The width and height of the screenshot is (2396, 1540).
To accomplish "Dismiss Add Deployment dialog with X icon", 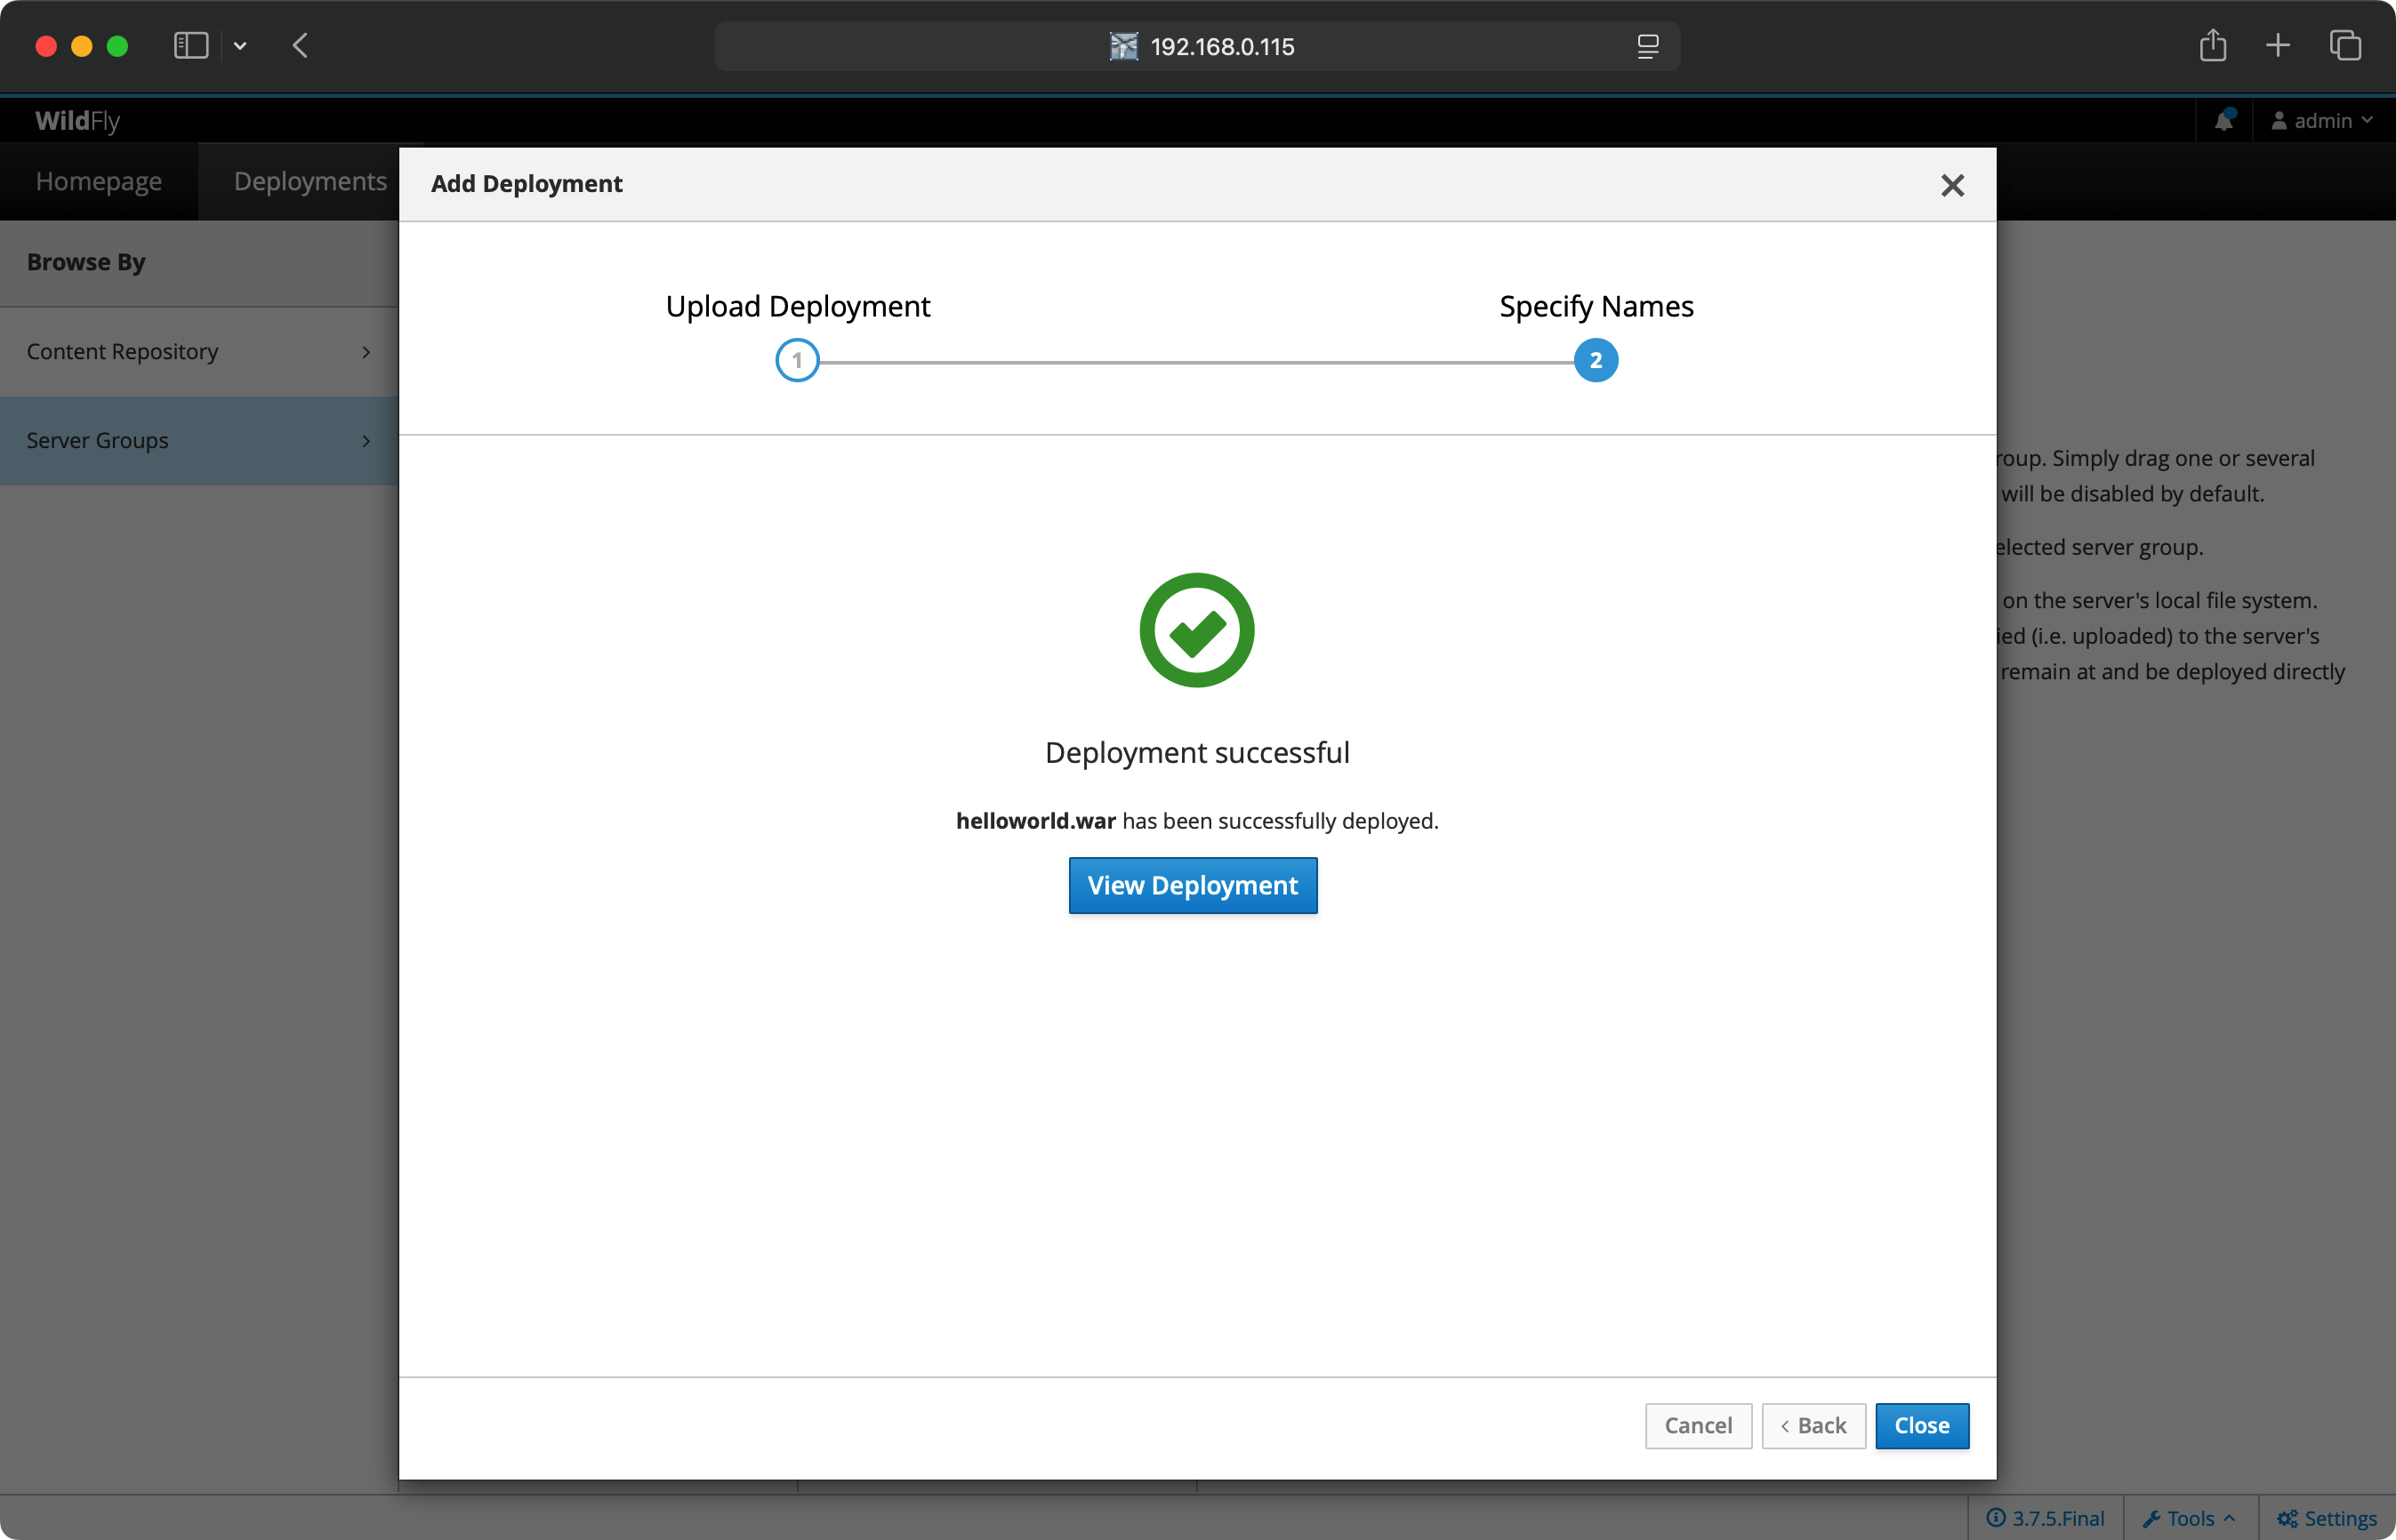I will [1952, 185].
